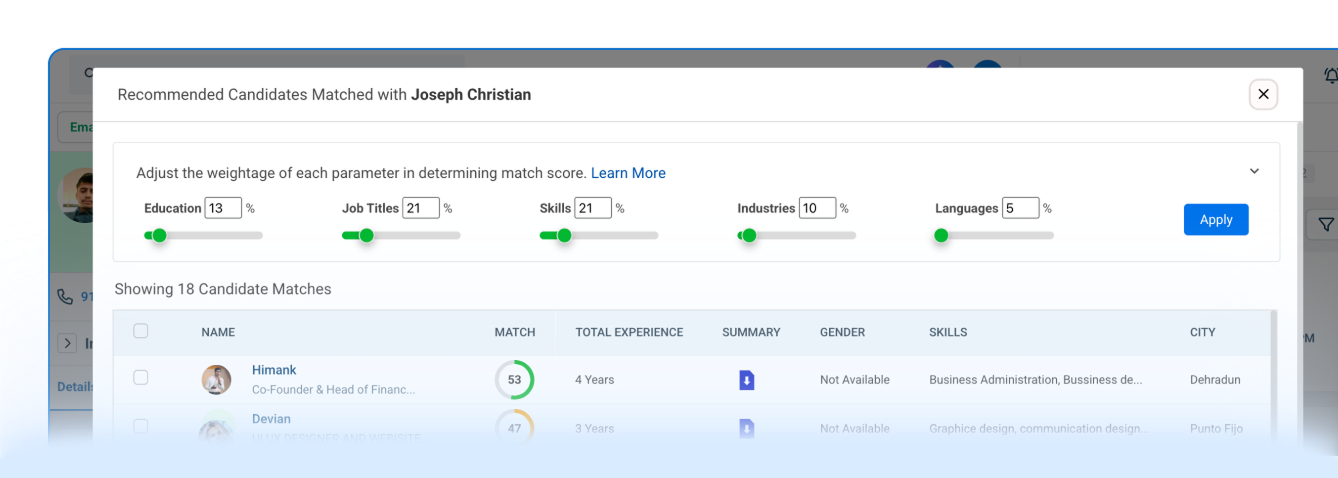Screen dimensions: 1338x478
Task: Click the CITY column header
Action: (x=1203, y=332)
